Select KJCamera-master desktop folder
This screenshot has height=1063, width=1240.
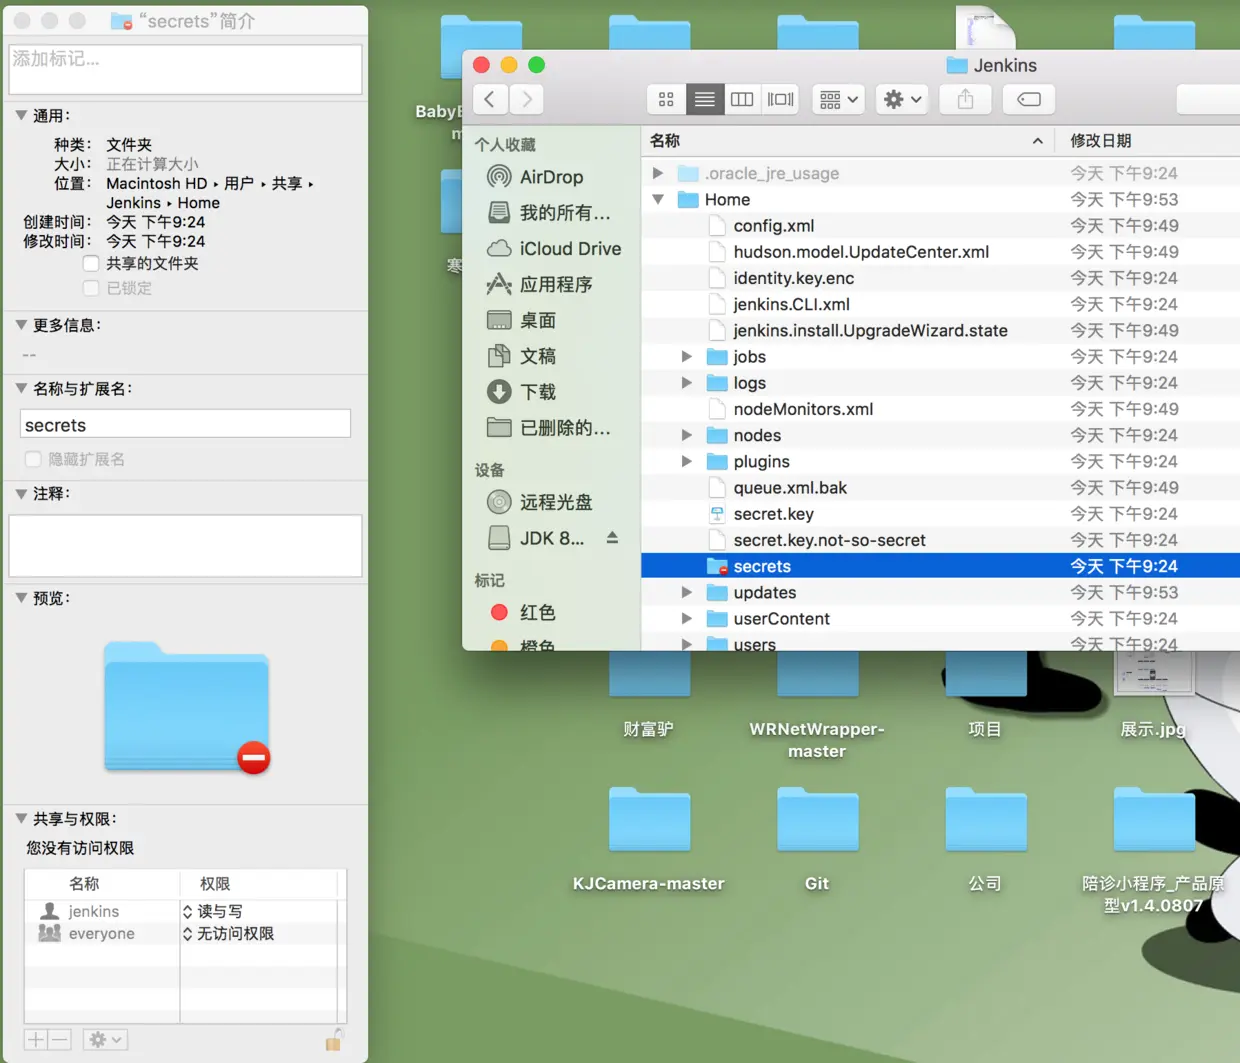(x=649, y=820)
